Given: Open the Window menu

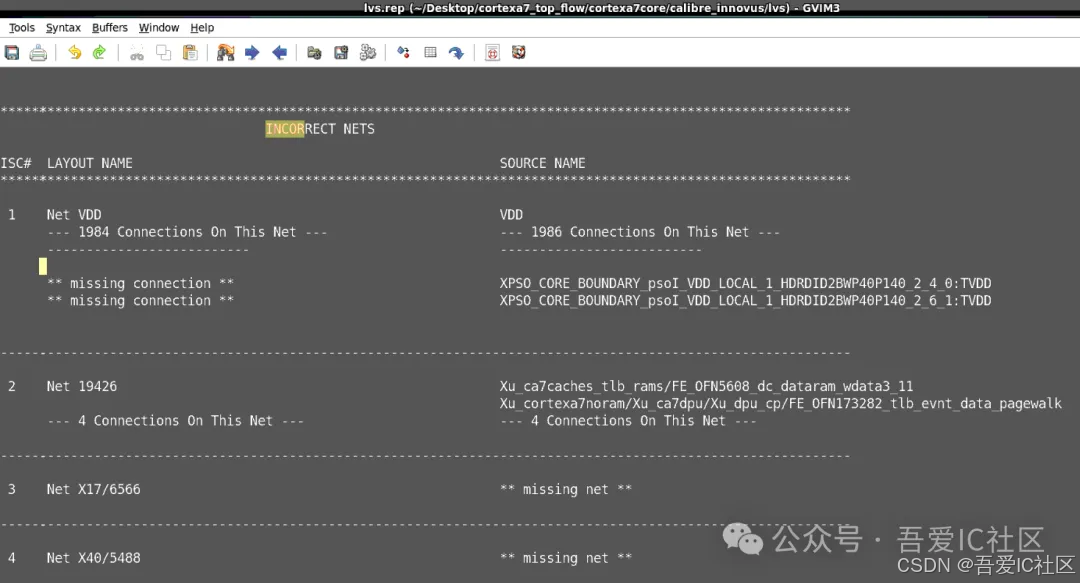Looking at the screenshot, I should click(158, 27).
